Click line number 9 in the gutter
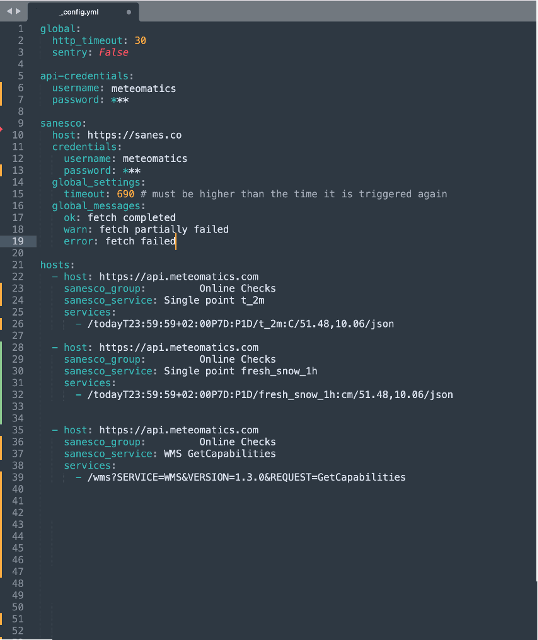Viewport: 538px width, 640px height. (x=21, y=123)
